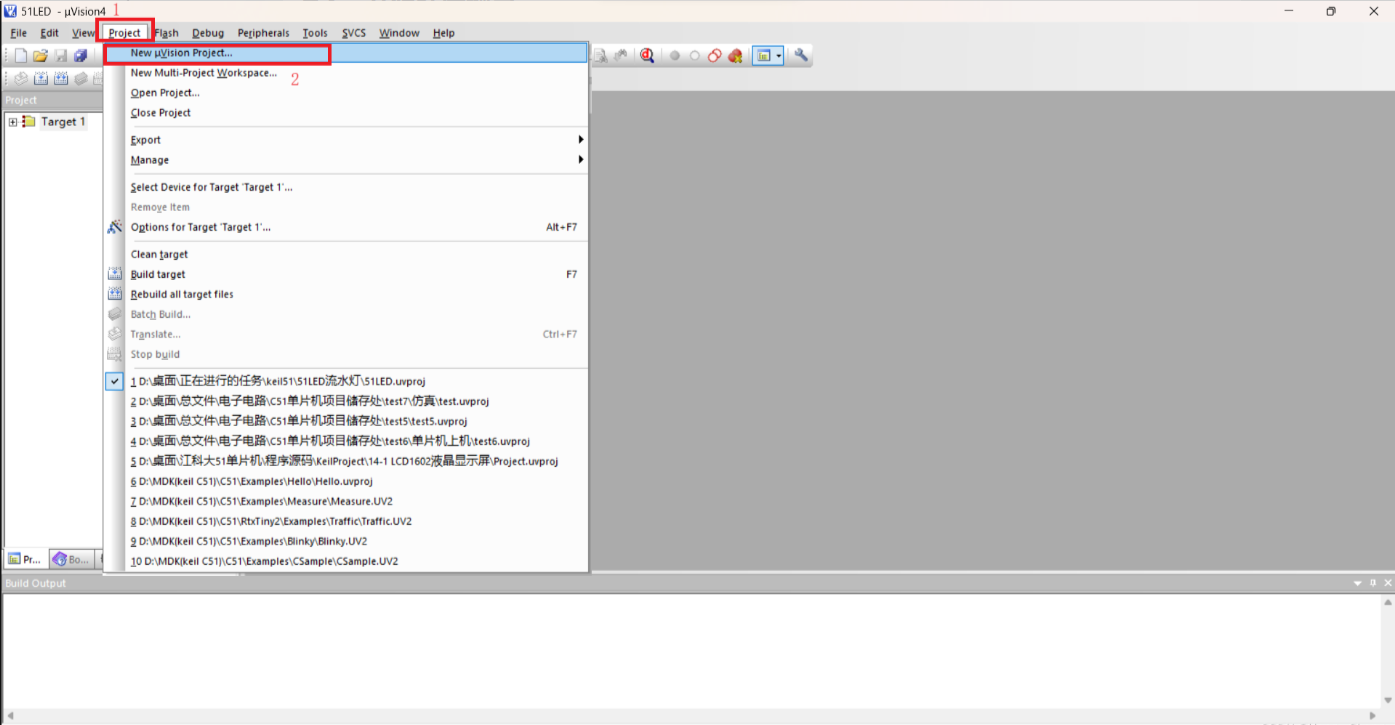
Task: Open recent project CSample.UV2
Action: coord(346,561)
